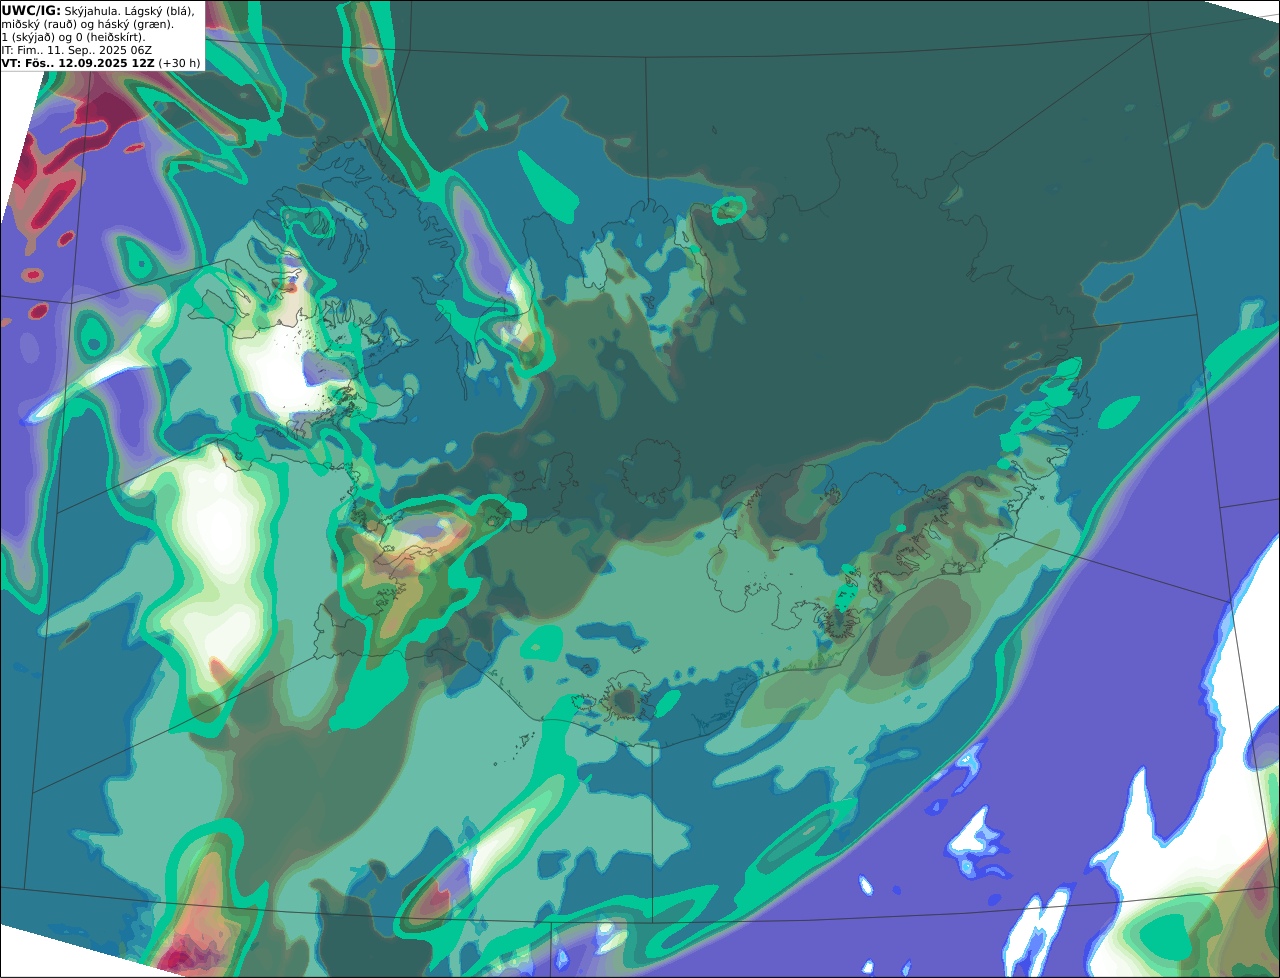Click the "(+30 h)" forecast offset text
The height and width of the screenshot is (978, 1280).
[179, 63]
